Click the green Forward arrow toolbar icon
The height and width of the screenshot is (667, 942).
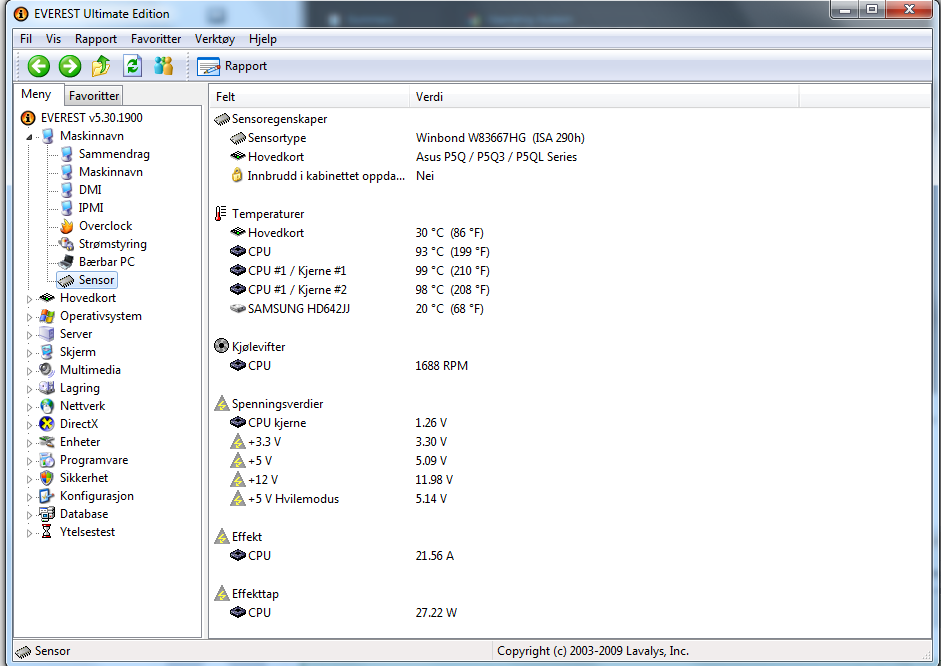click(70, 66)
